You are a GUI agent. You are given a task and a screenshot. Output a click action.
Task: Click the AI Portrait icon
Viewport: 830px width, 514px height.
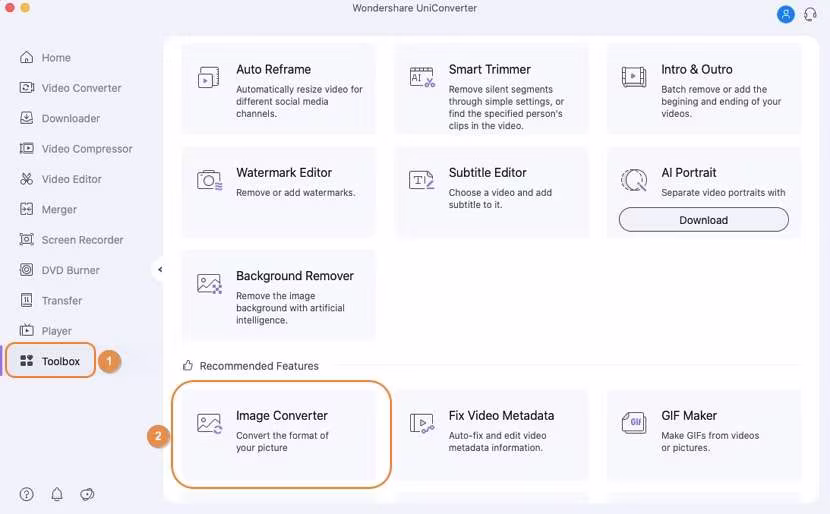[x=634, y=180]
